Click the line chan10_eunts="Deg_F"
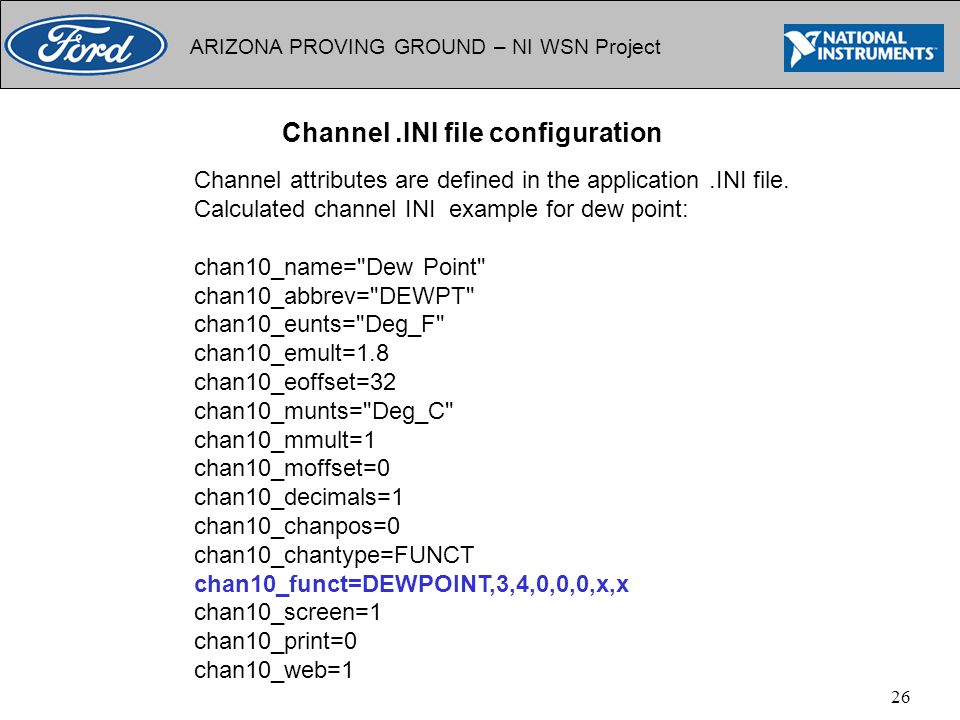Screen dimensions: 960x720 [319, 325]
